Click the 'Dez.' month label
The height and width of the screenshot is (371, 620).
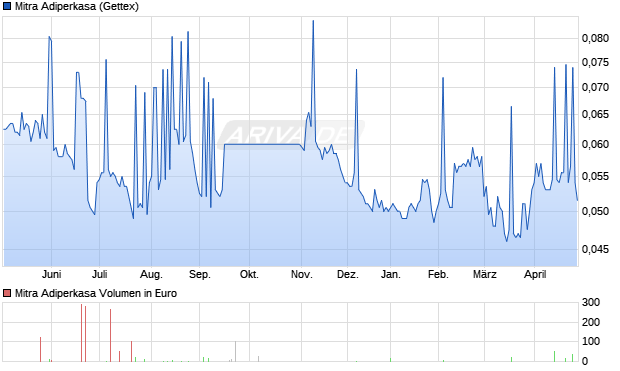tap(348, 274)
